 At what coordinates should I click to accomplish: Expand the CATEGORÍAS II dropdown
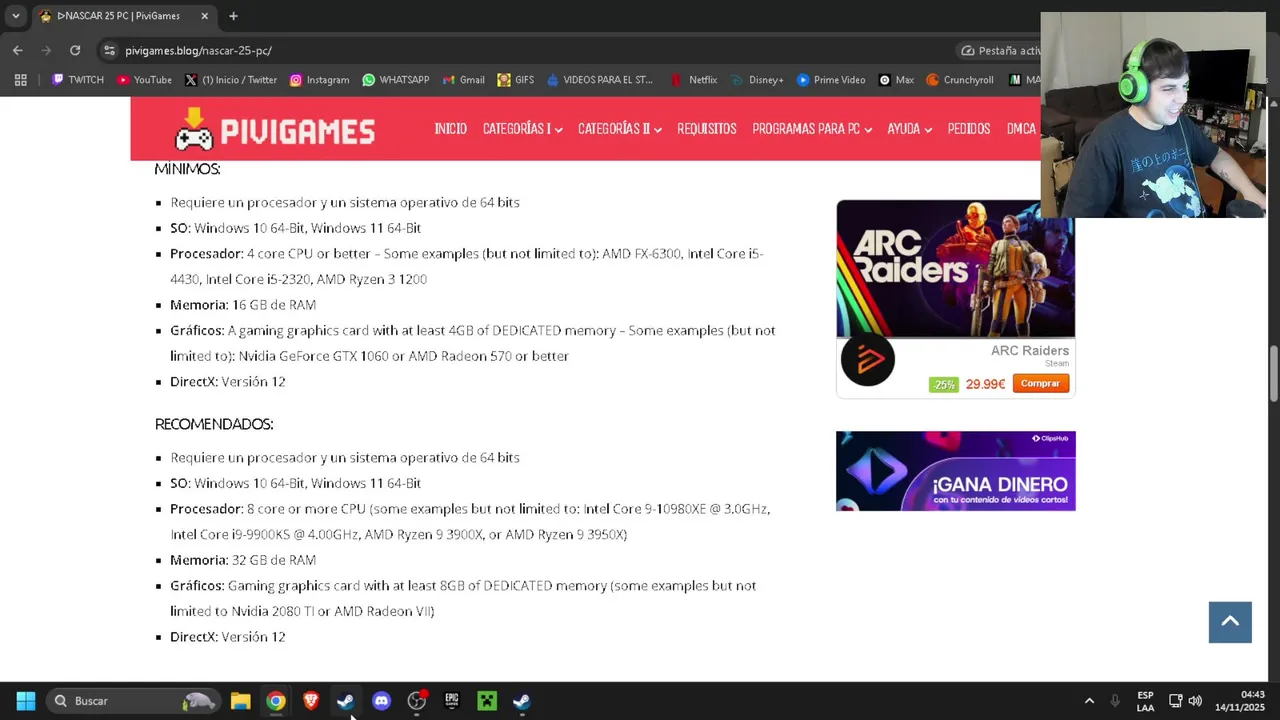619,129
